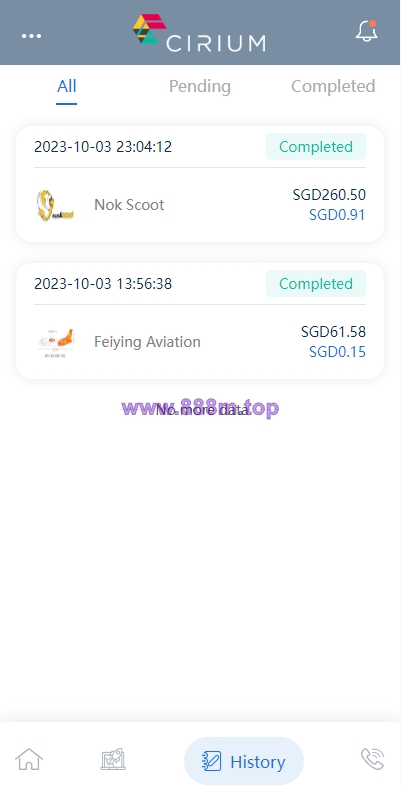Open customer support phone icon
401x789 pixels.
[x=372, y=759]
